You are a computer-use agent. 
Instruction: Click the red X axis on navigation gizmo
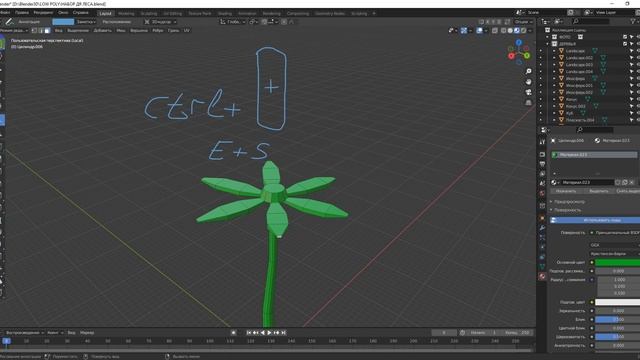coord(511,56)
